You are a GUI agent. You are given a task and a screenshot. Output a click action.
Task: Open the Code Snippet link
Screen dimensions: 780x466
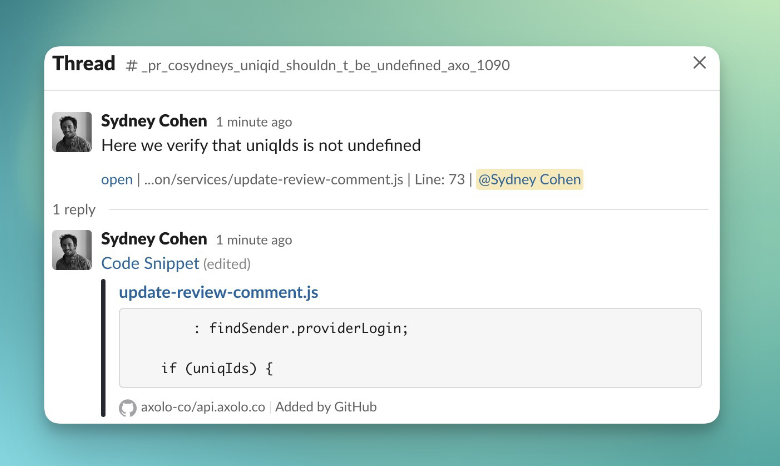click(150, 264)
